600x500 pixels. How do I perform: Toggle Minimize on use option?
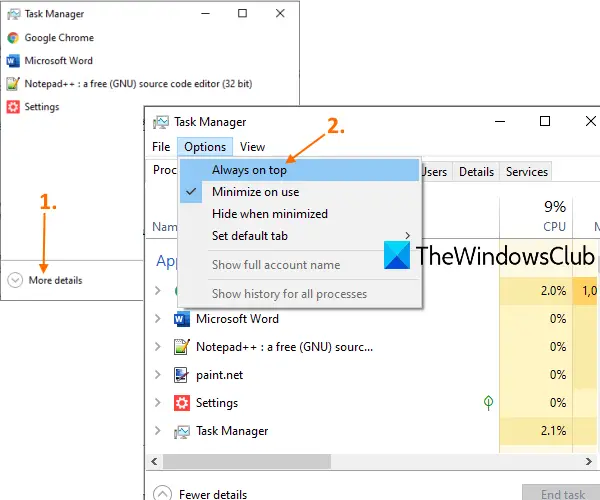300,192
